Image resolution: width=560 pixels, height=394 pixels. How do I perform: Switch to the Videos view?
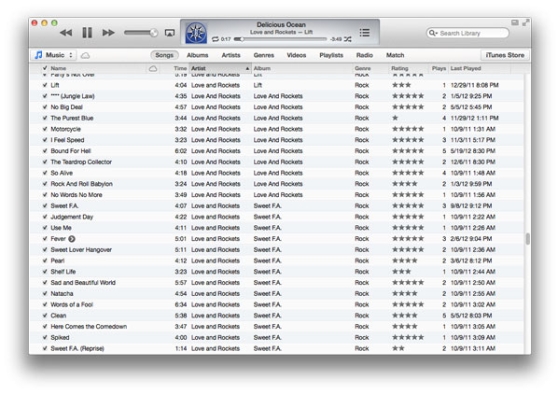[x=296, y=55]
